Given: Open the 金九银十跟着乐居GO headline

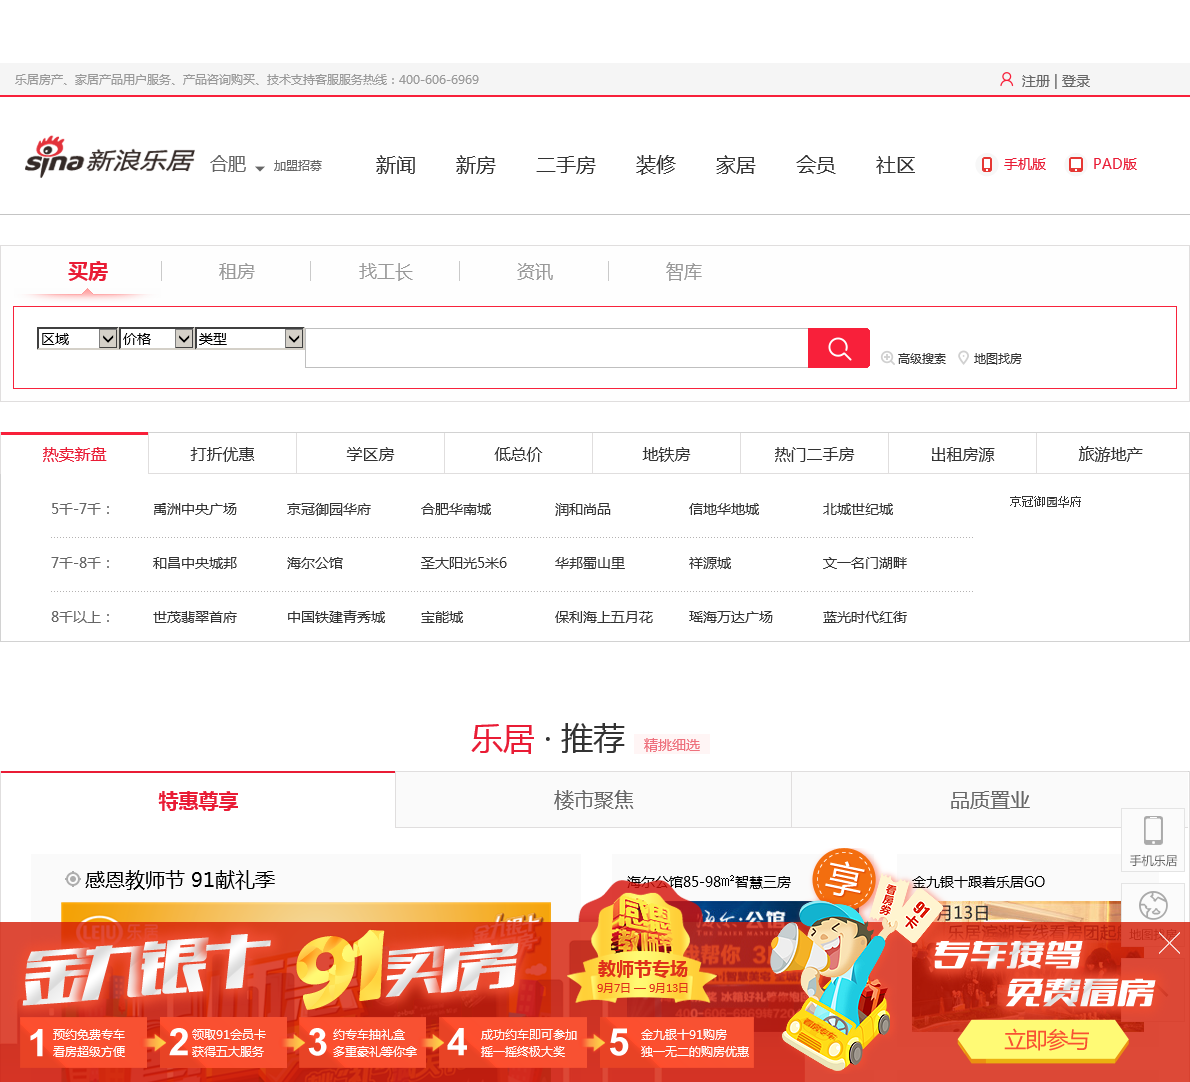Looking at the screenshot, I should click(978, 882).
